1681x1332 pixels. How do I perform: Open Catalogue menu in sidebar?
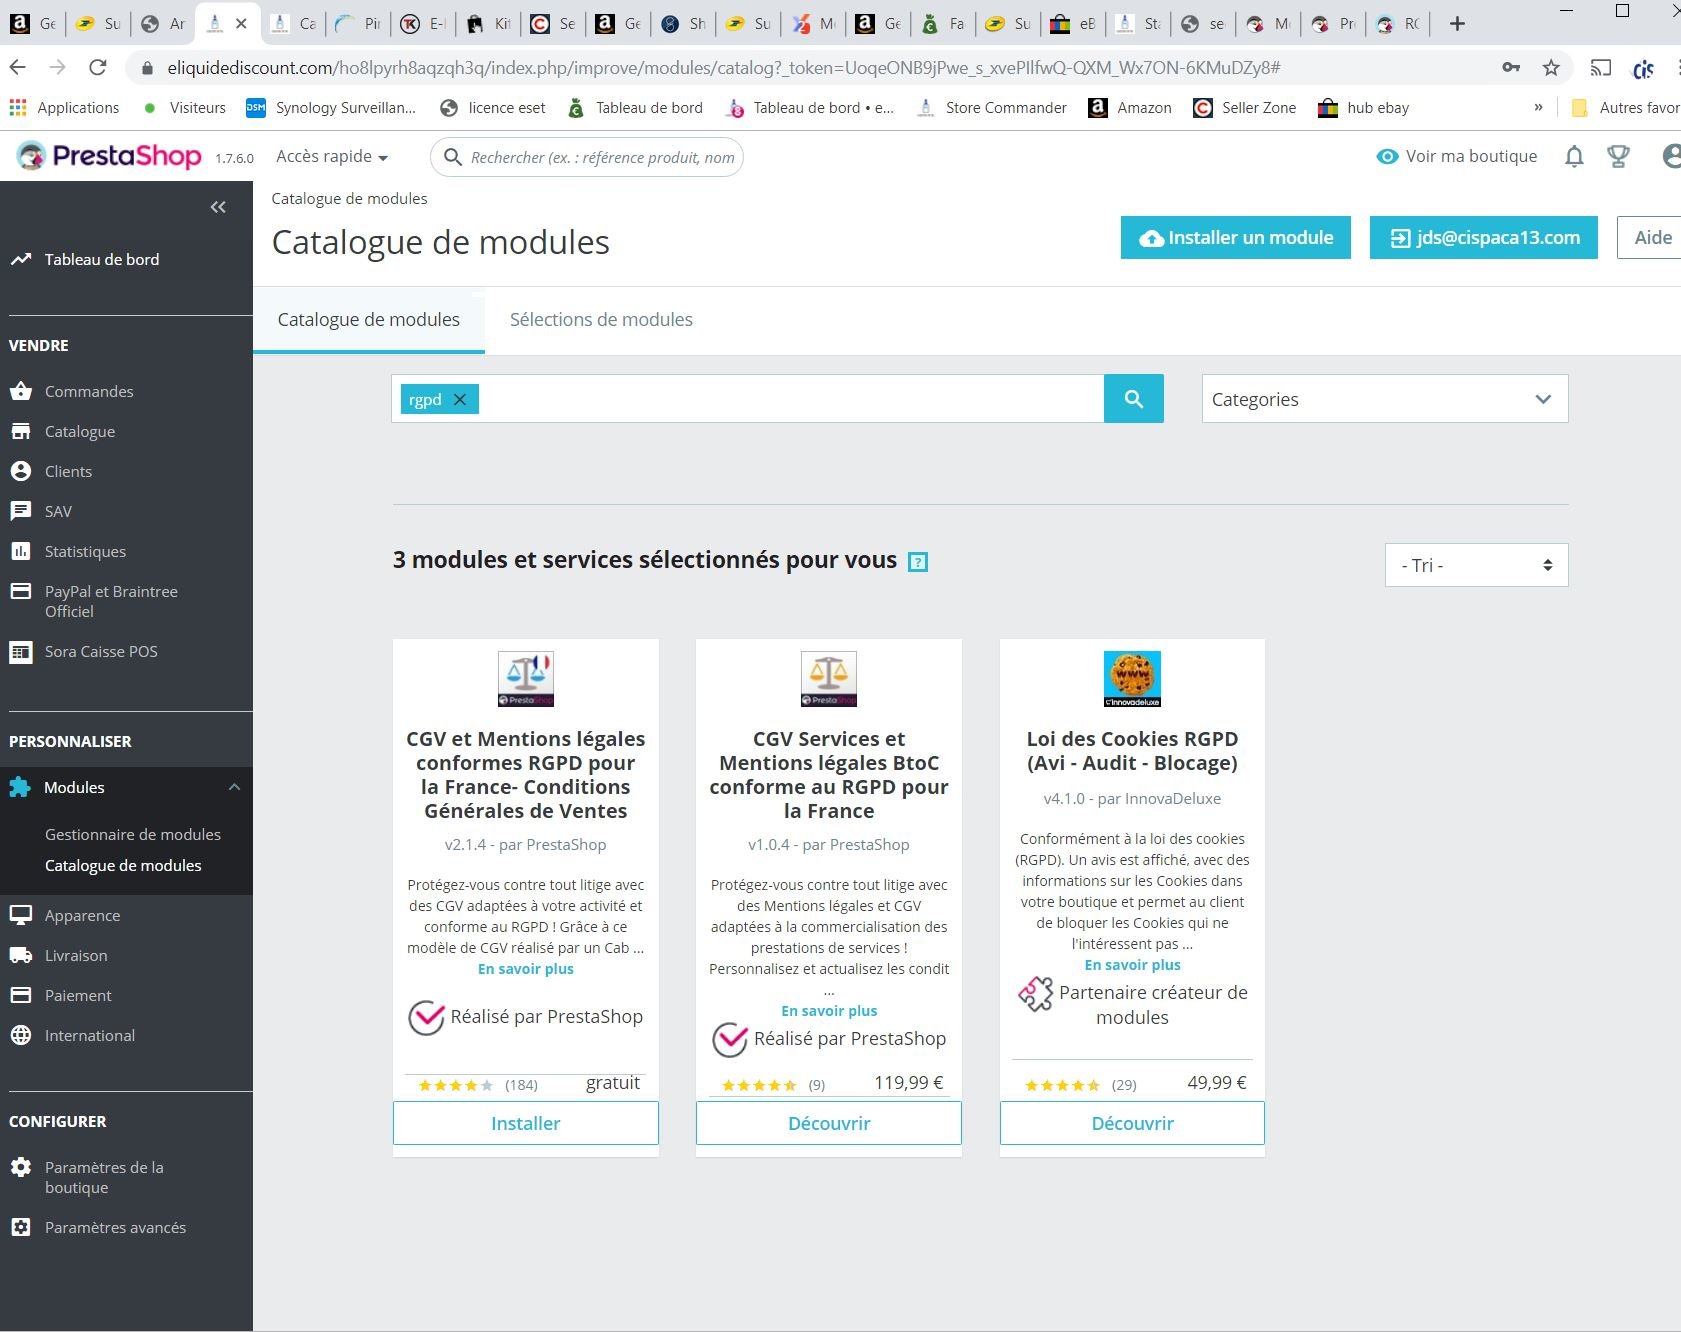[x=80, y=431]
